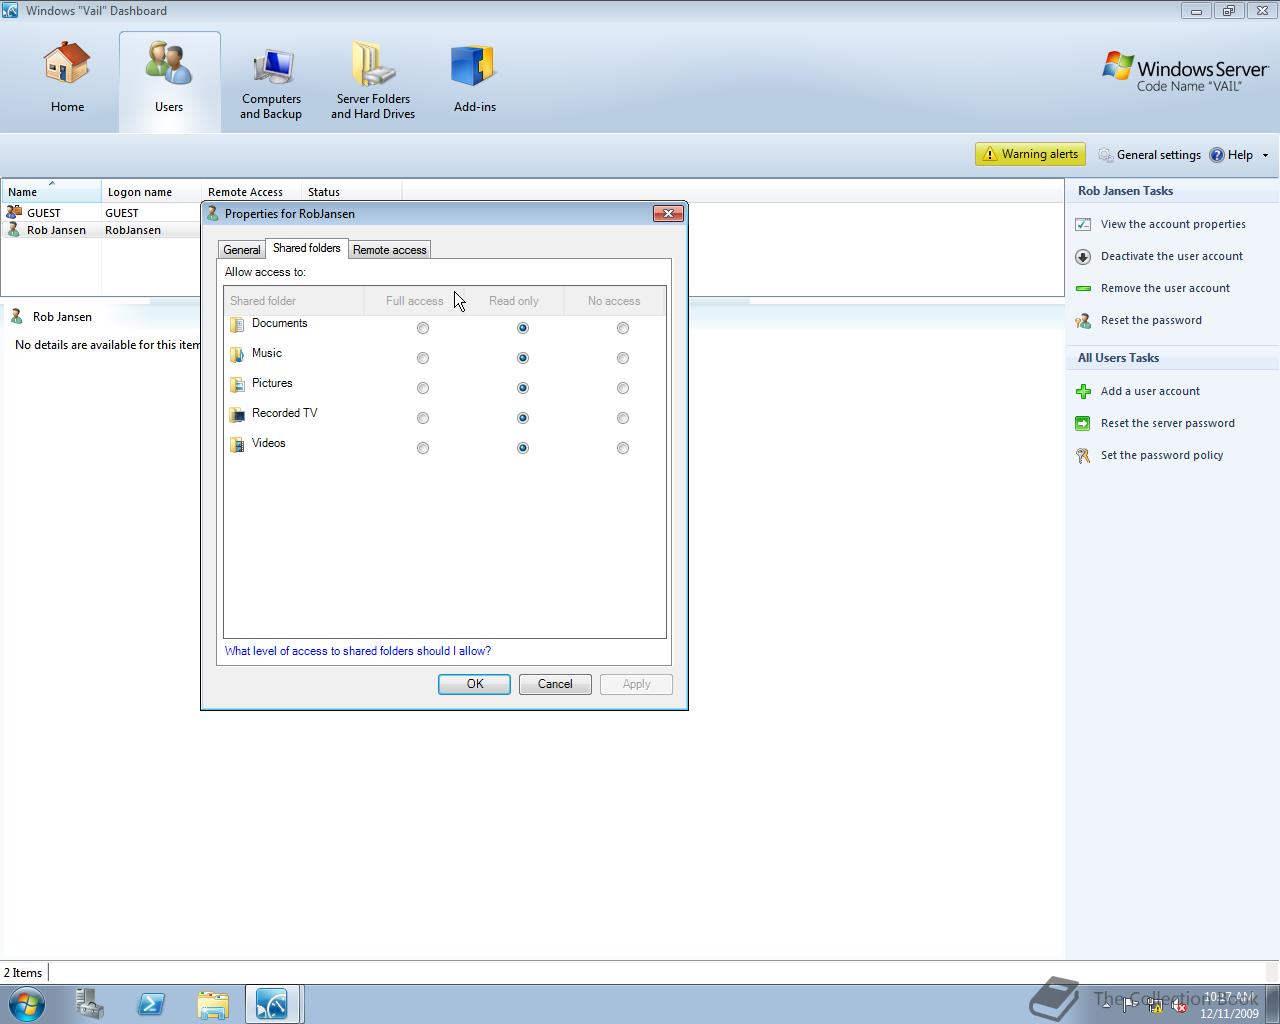This screenshot has width=1280, height=1024.
Task: Click Remove the user account icon
Action: [1083, 288]
